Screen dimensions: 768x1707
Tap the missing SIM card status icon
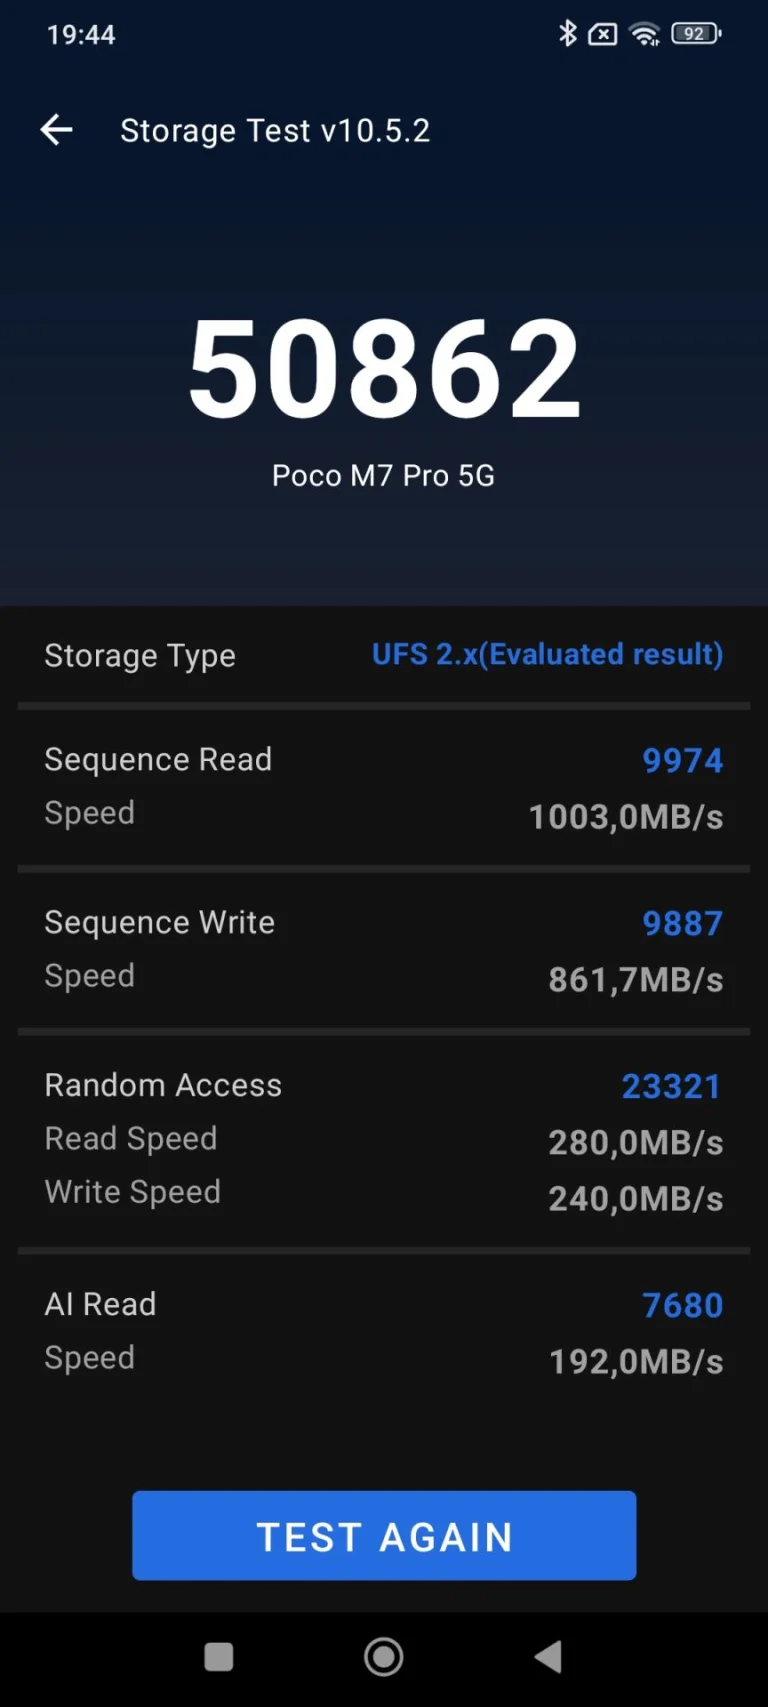click(602, 33)
